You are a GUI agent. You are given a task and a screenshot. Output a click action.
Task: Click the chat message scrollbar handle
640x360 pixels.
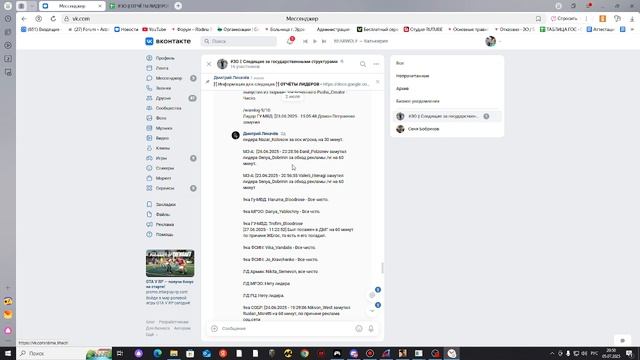click(382, 268)
